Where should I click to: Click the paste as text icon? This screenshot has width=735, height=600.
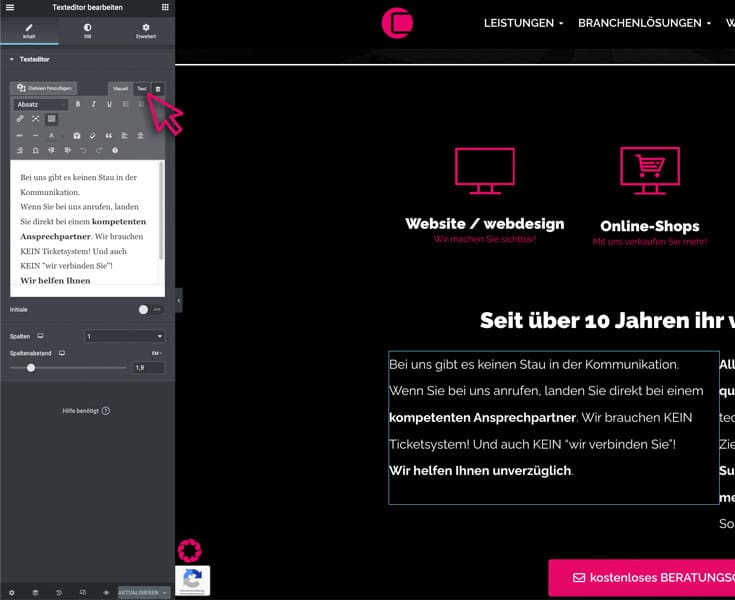(76, 136)
